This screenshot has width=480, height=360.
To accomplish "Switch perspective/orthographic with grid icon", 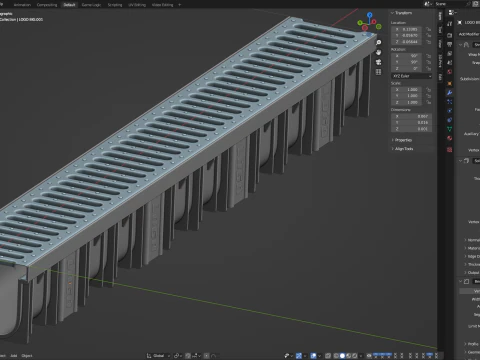I will pos(378,72).
